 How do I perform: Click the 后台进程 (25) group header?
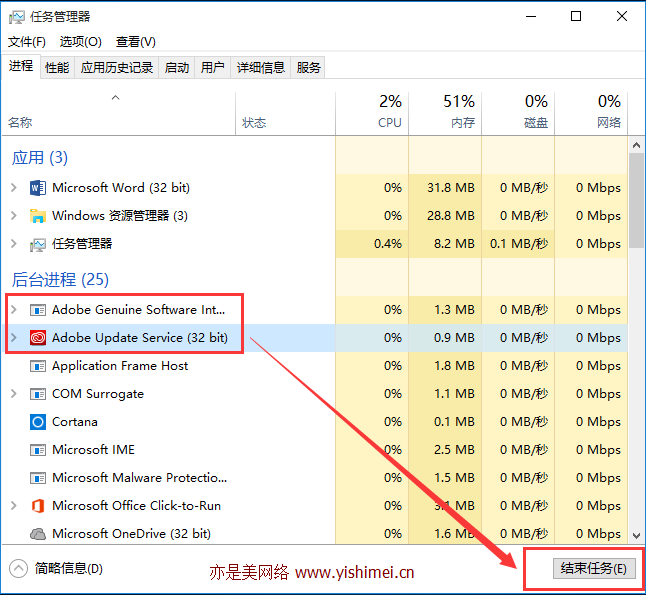tap(60, 280)
